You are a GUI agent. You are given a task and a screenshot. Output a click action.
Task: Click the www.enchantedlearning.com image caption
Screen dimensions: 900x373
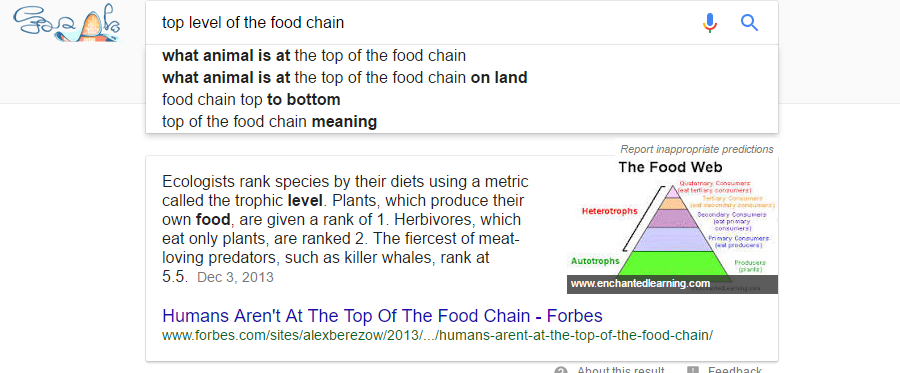(640, 283)
